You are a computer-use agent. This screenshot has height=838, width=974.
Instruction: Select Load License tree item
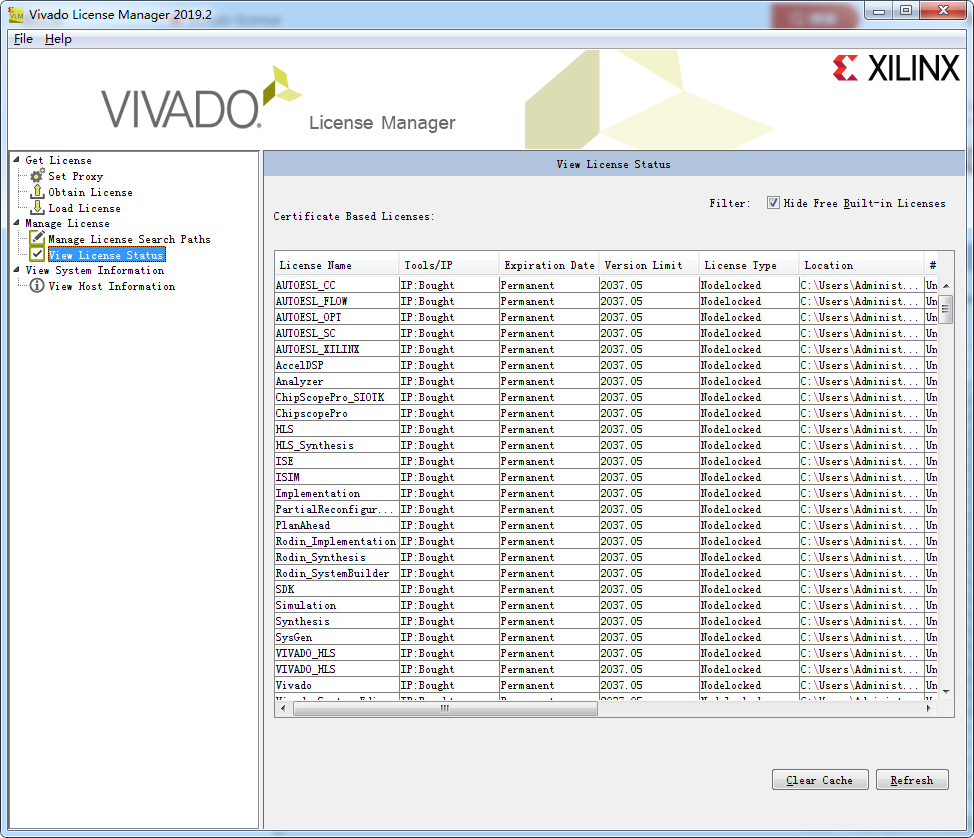84,209
